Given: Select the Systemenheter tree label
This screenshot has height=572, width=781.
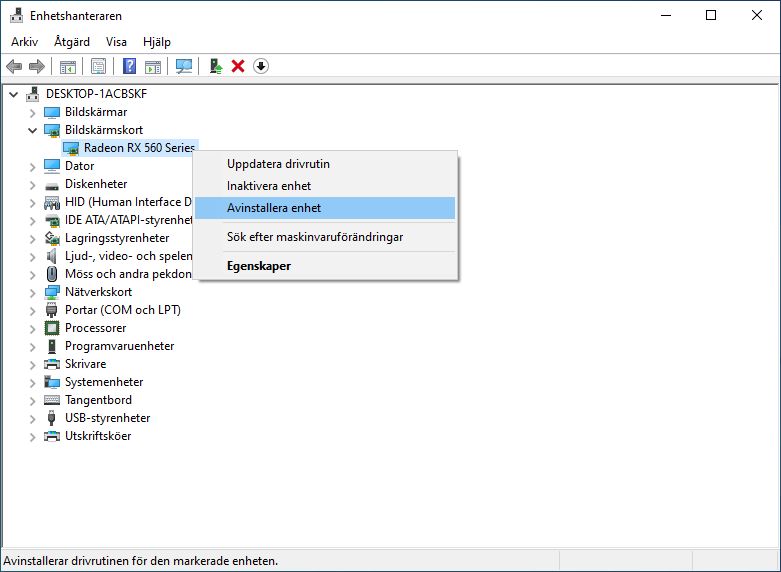Looking at the screenshot, I should tap(104, 382).
